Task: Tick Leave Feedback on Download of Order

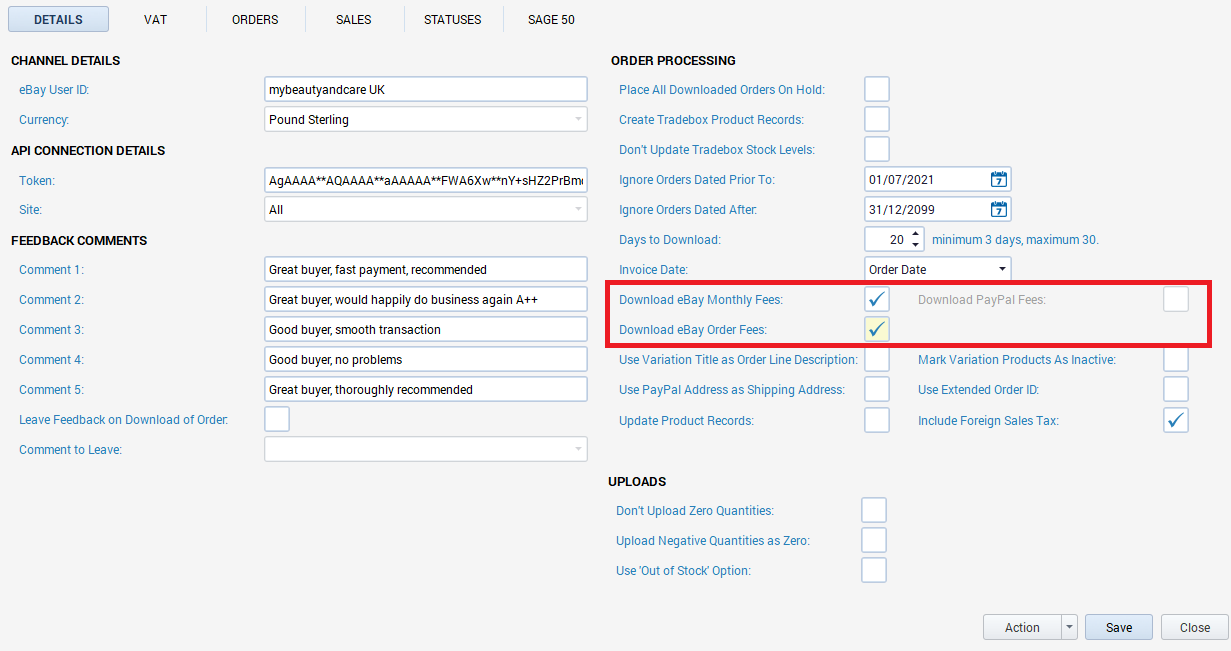Action: tap(277, 419)
